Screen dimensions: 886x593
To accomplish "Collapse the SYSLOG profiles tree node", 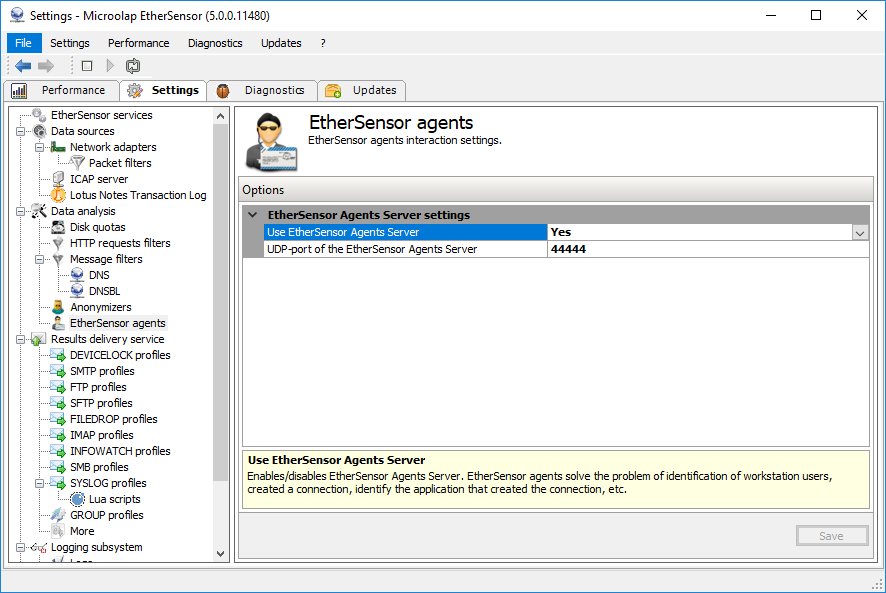I will pos(40,483).
